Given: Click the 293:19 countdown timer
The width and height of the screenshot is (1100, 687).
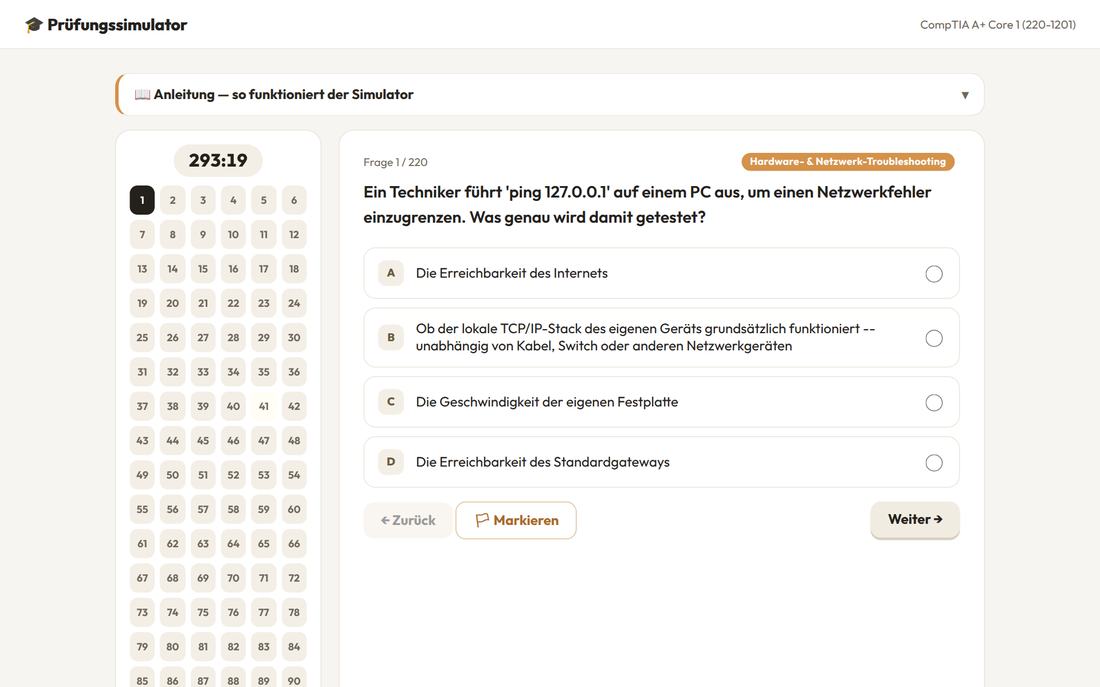Looking at the screenshot, I should (x=218, y=161).
